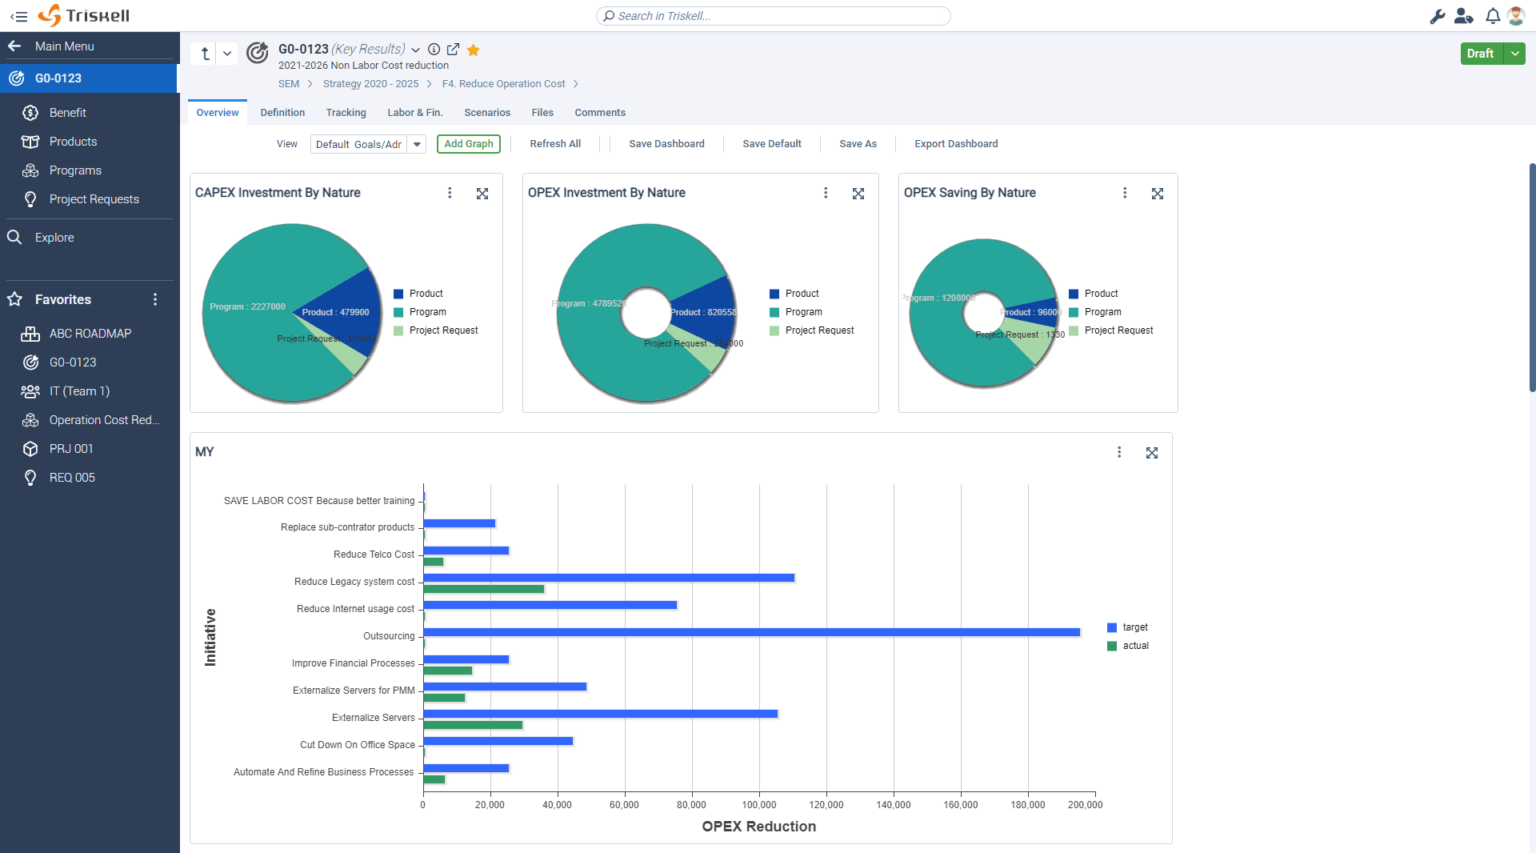This screenshot has width=1536, height=853.
Task: Follow F4. Reduce Operation Cost breadcrumb
Action: click(504, 84)
